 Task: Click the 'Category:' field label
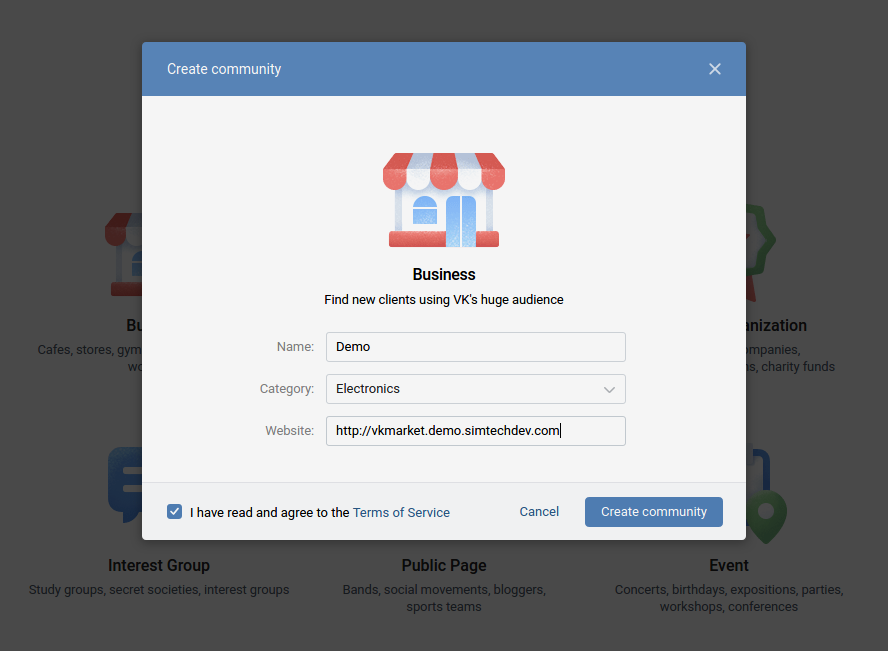tap(287, 389)
